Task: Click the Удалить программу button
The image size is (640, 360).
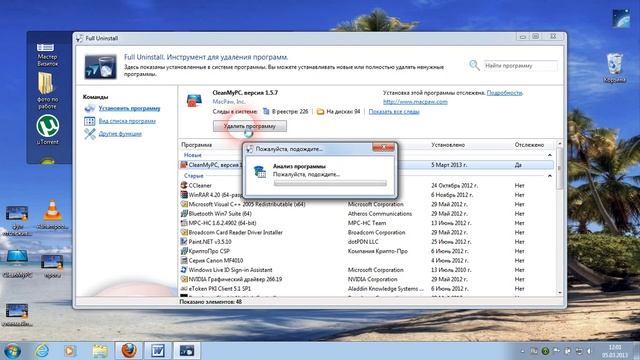Action: pos(250,126)
